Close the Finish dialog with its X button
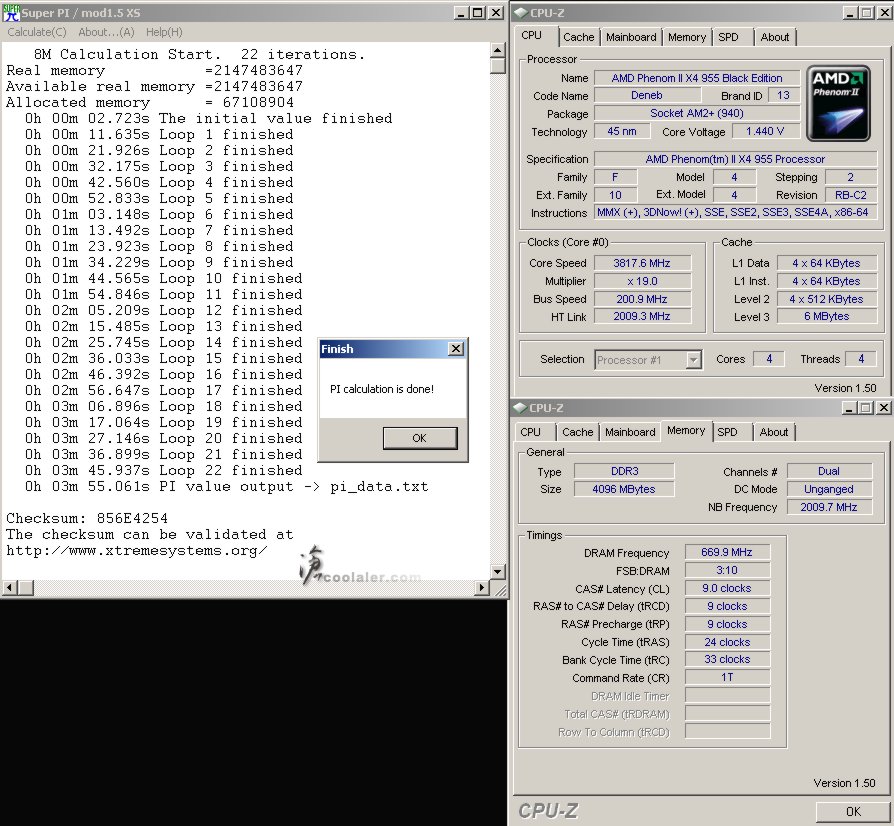This screenshot has width=894, height=826. pyautogui.click(x=456, y=349)
